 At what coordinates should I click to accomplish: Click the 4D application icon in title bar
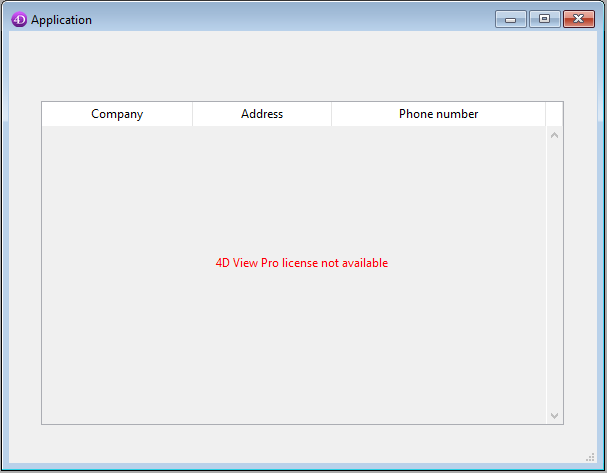(19, 19)
